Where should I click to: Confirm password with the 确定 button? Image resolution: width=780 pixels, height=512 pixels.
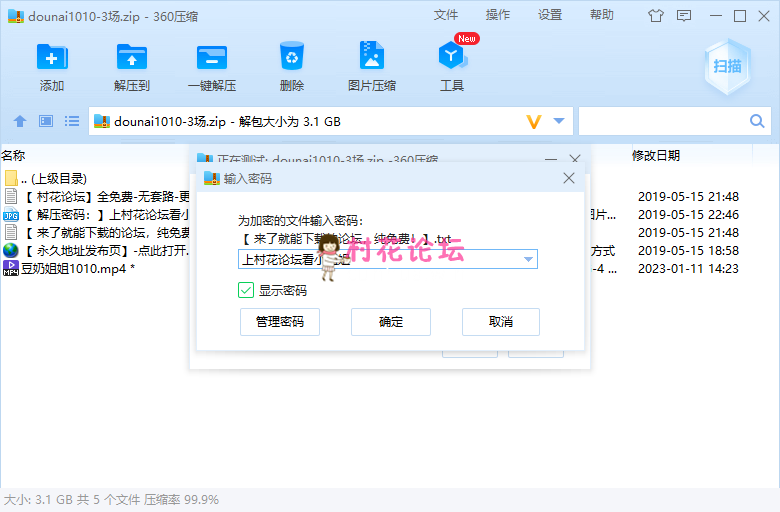tap(391, 322)
